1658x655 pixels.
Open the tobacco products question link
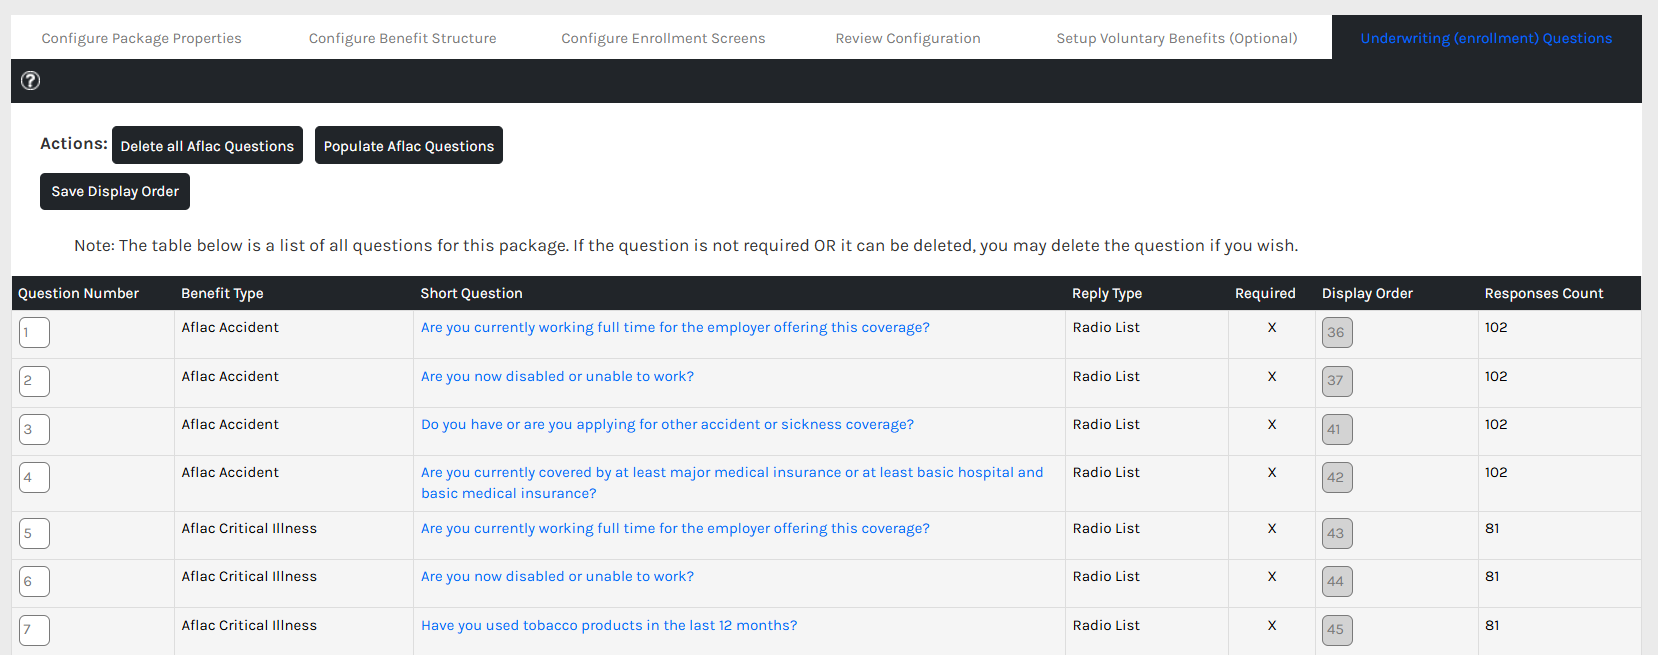(608, 626)
